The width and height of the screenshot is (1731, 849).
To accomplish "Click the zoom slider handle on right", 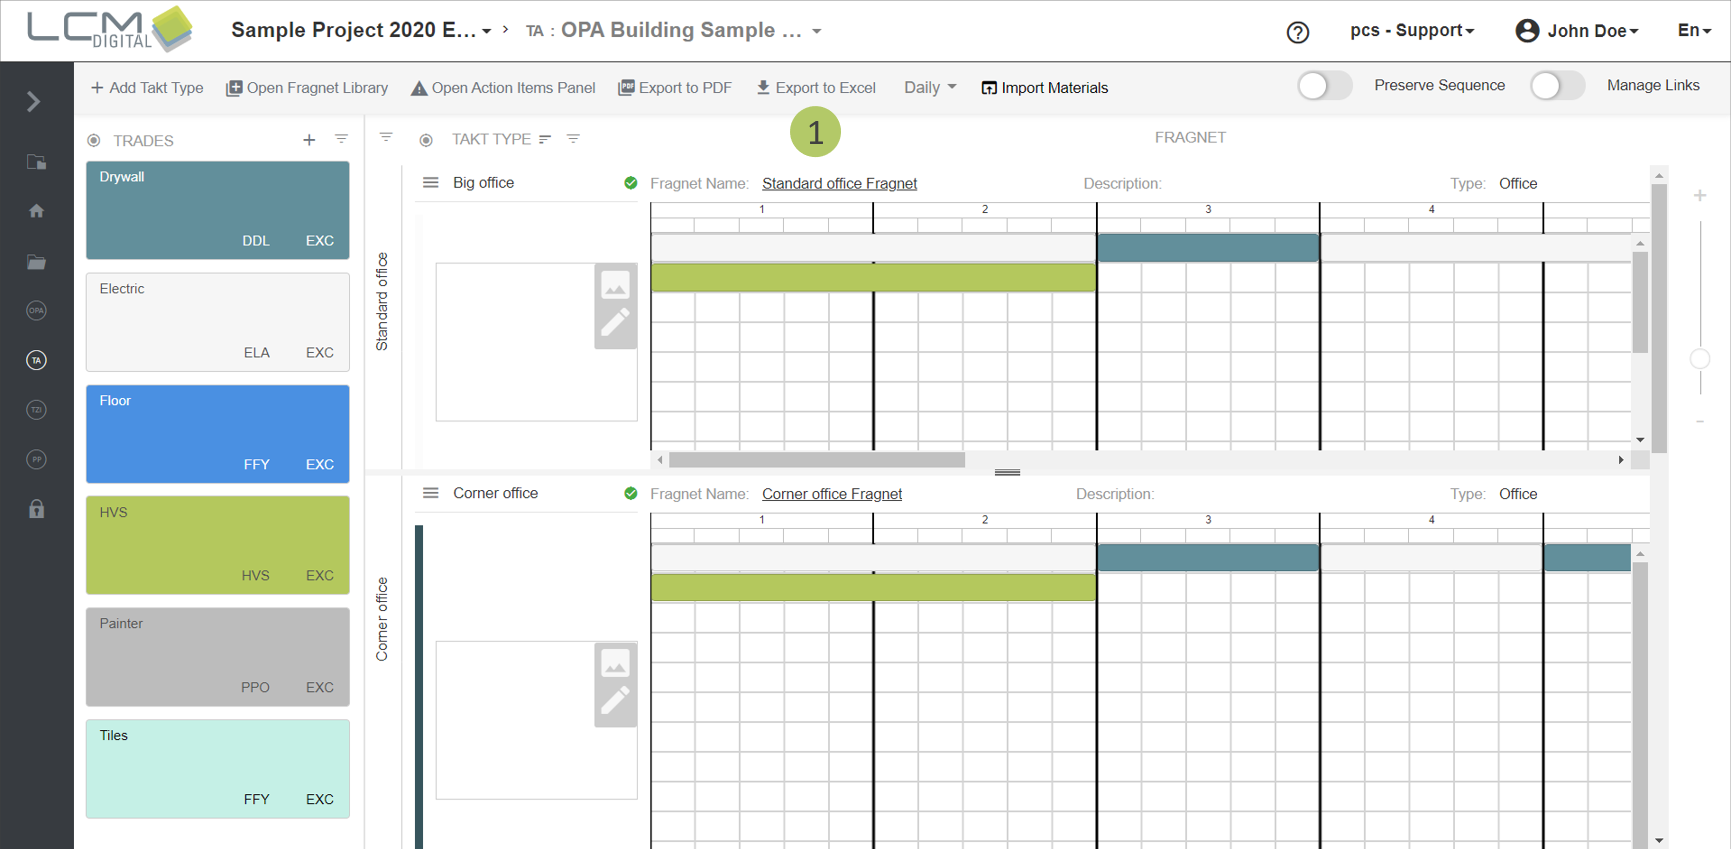I will [1699, 359].
